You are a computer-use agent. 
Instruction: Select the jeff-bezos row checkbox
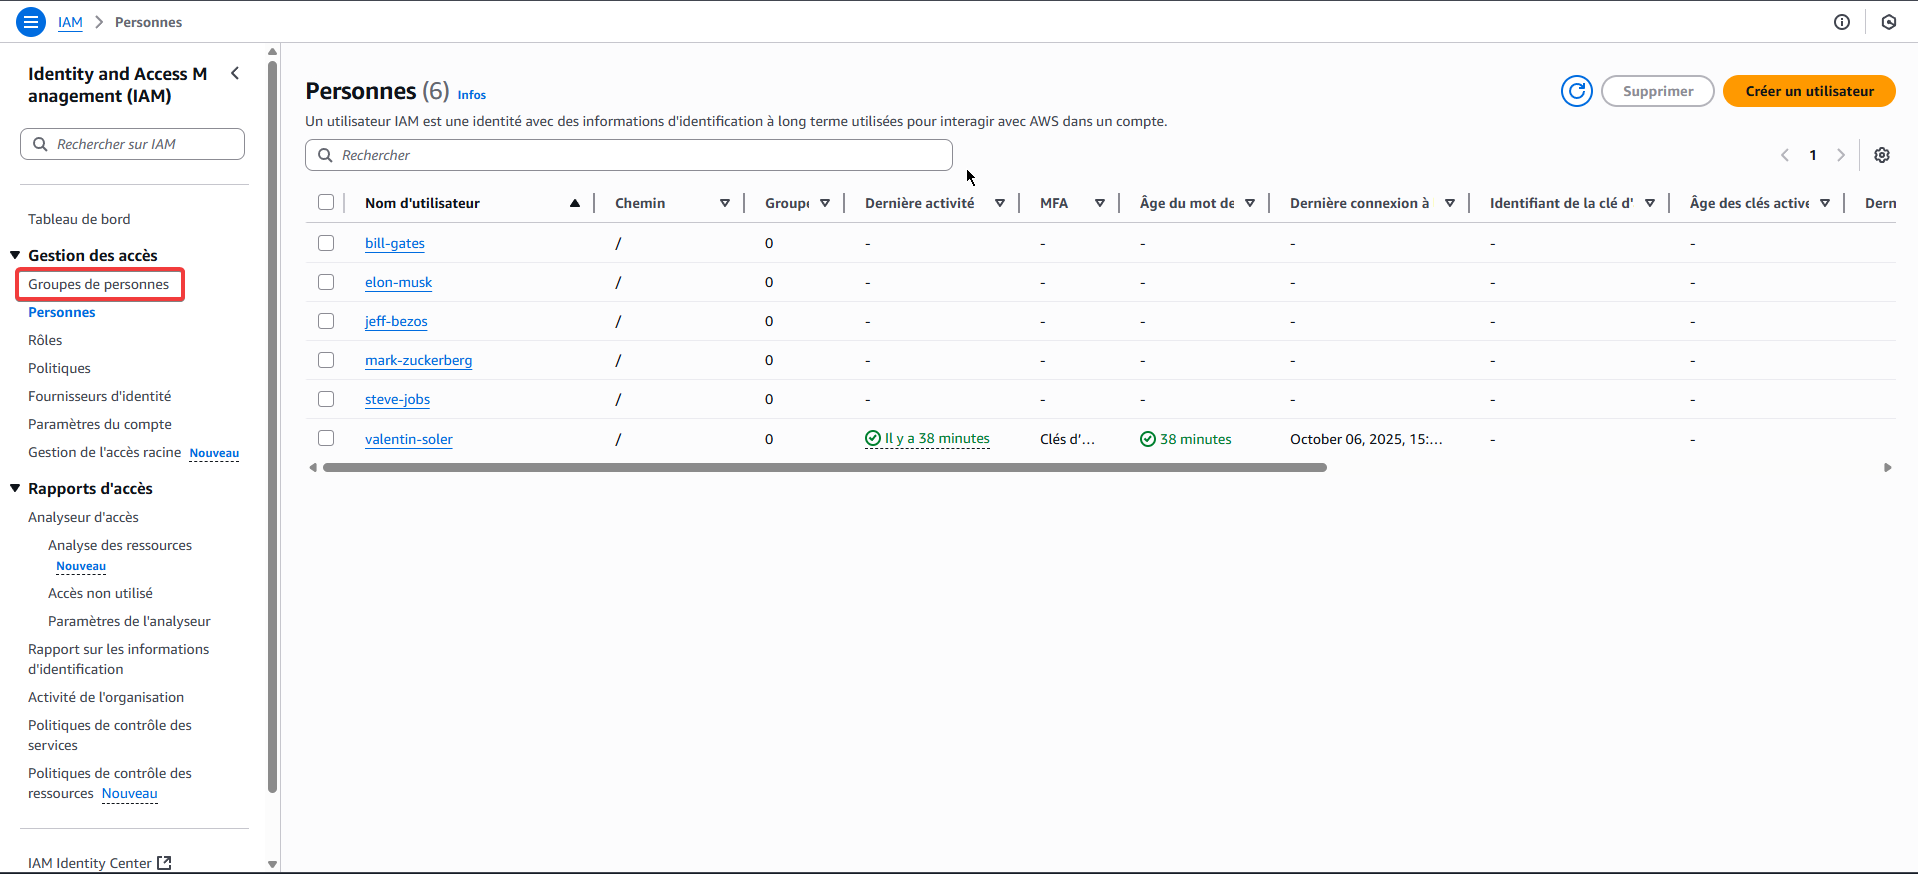coord(326,321)
